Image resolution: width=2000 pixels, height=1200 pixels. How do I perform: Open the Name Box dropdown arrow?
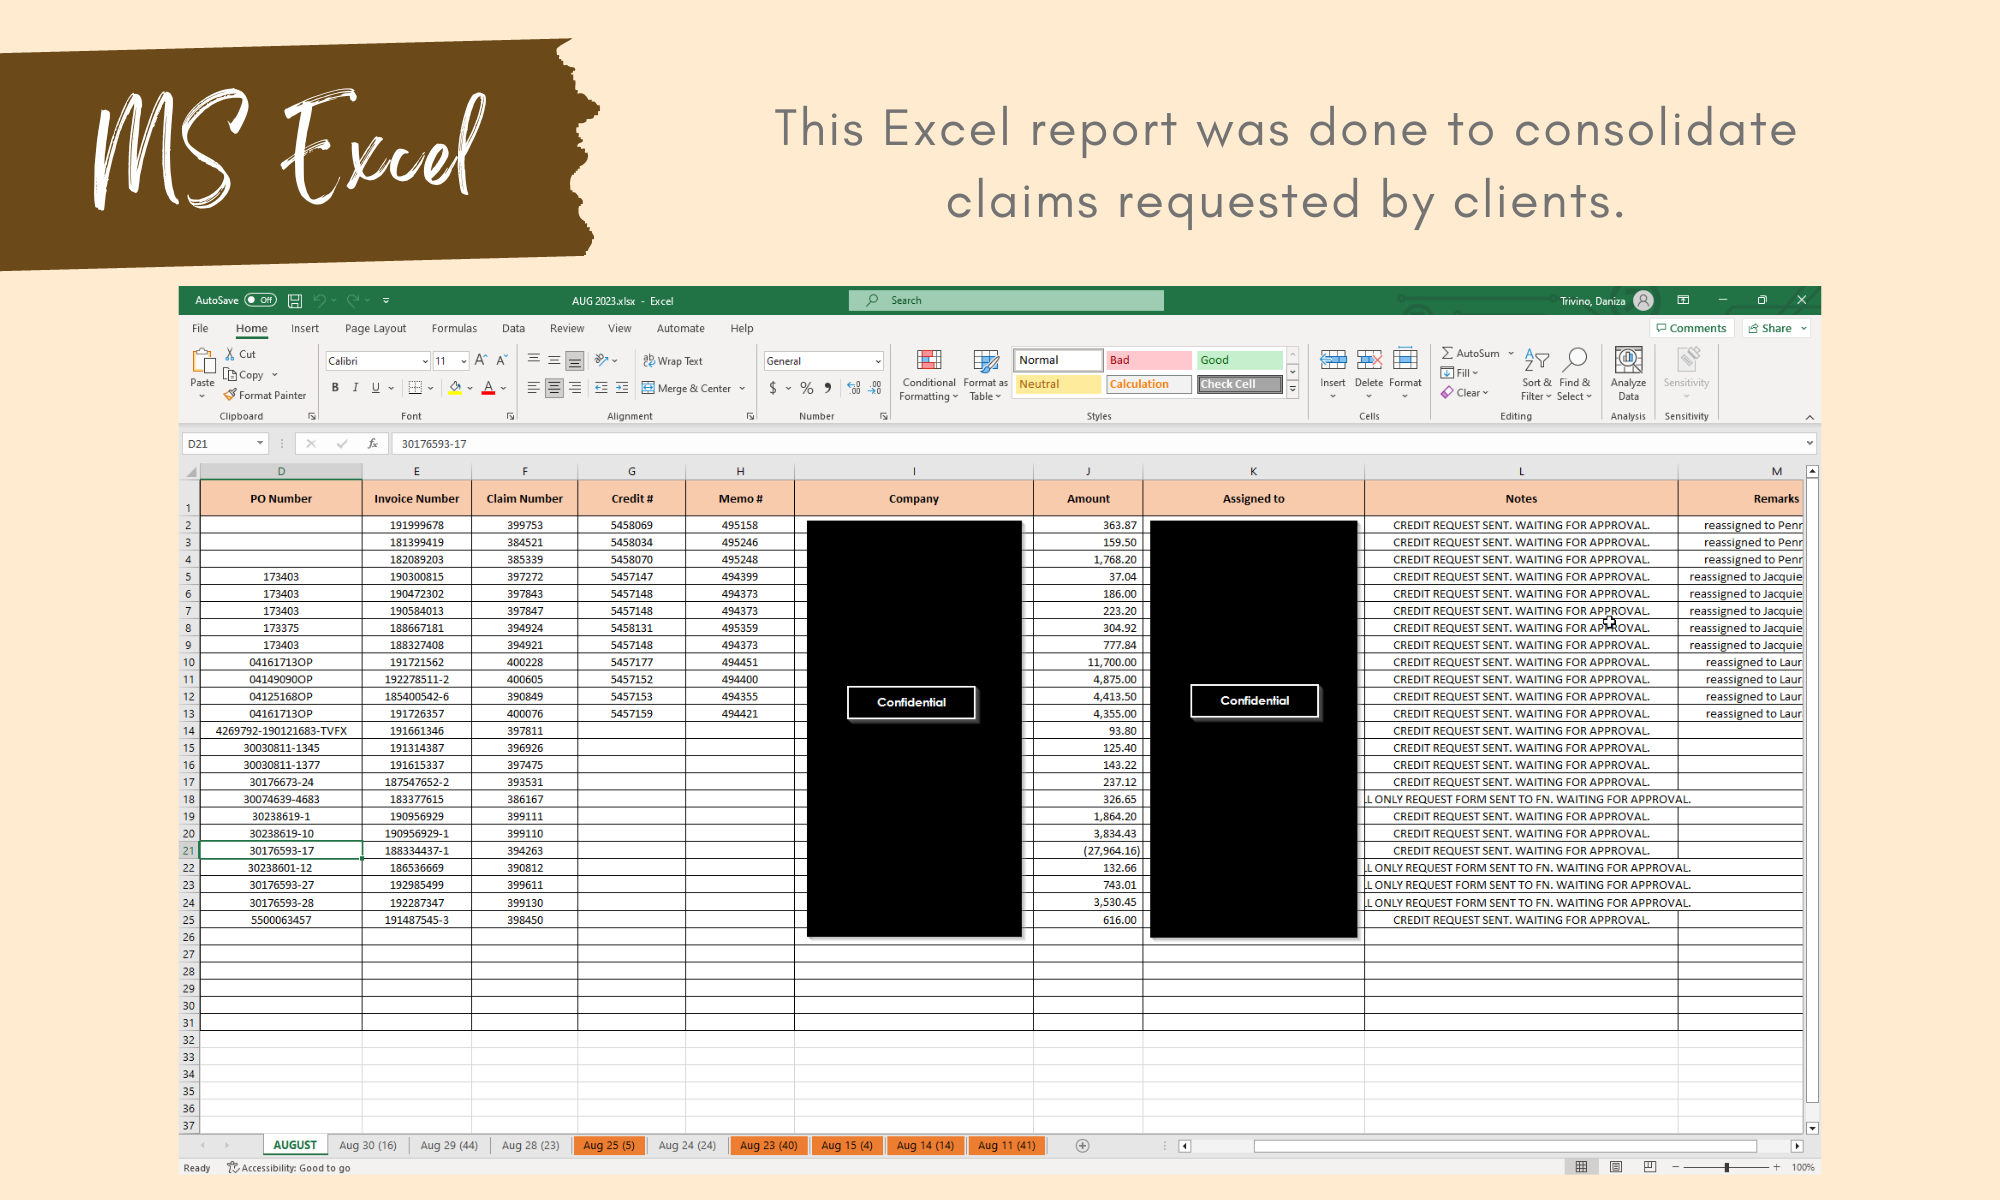[260, 444]
